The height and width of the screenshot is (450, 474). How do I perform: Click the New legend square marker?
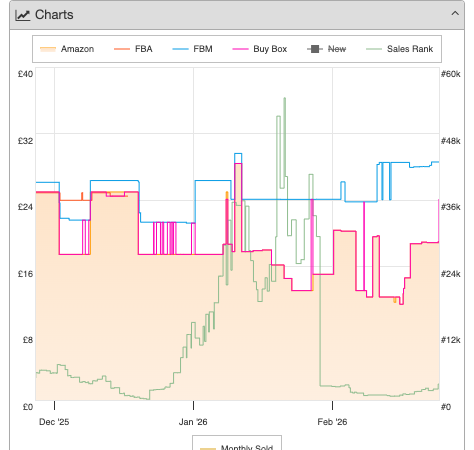click(315, 49)
